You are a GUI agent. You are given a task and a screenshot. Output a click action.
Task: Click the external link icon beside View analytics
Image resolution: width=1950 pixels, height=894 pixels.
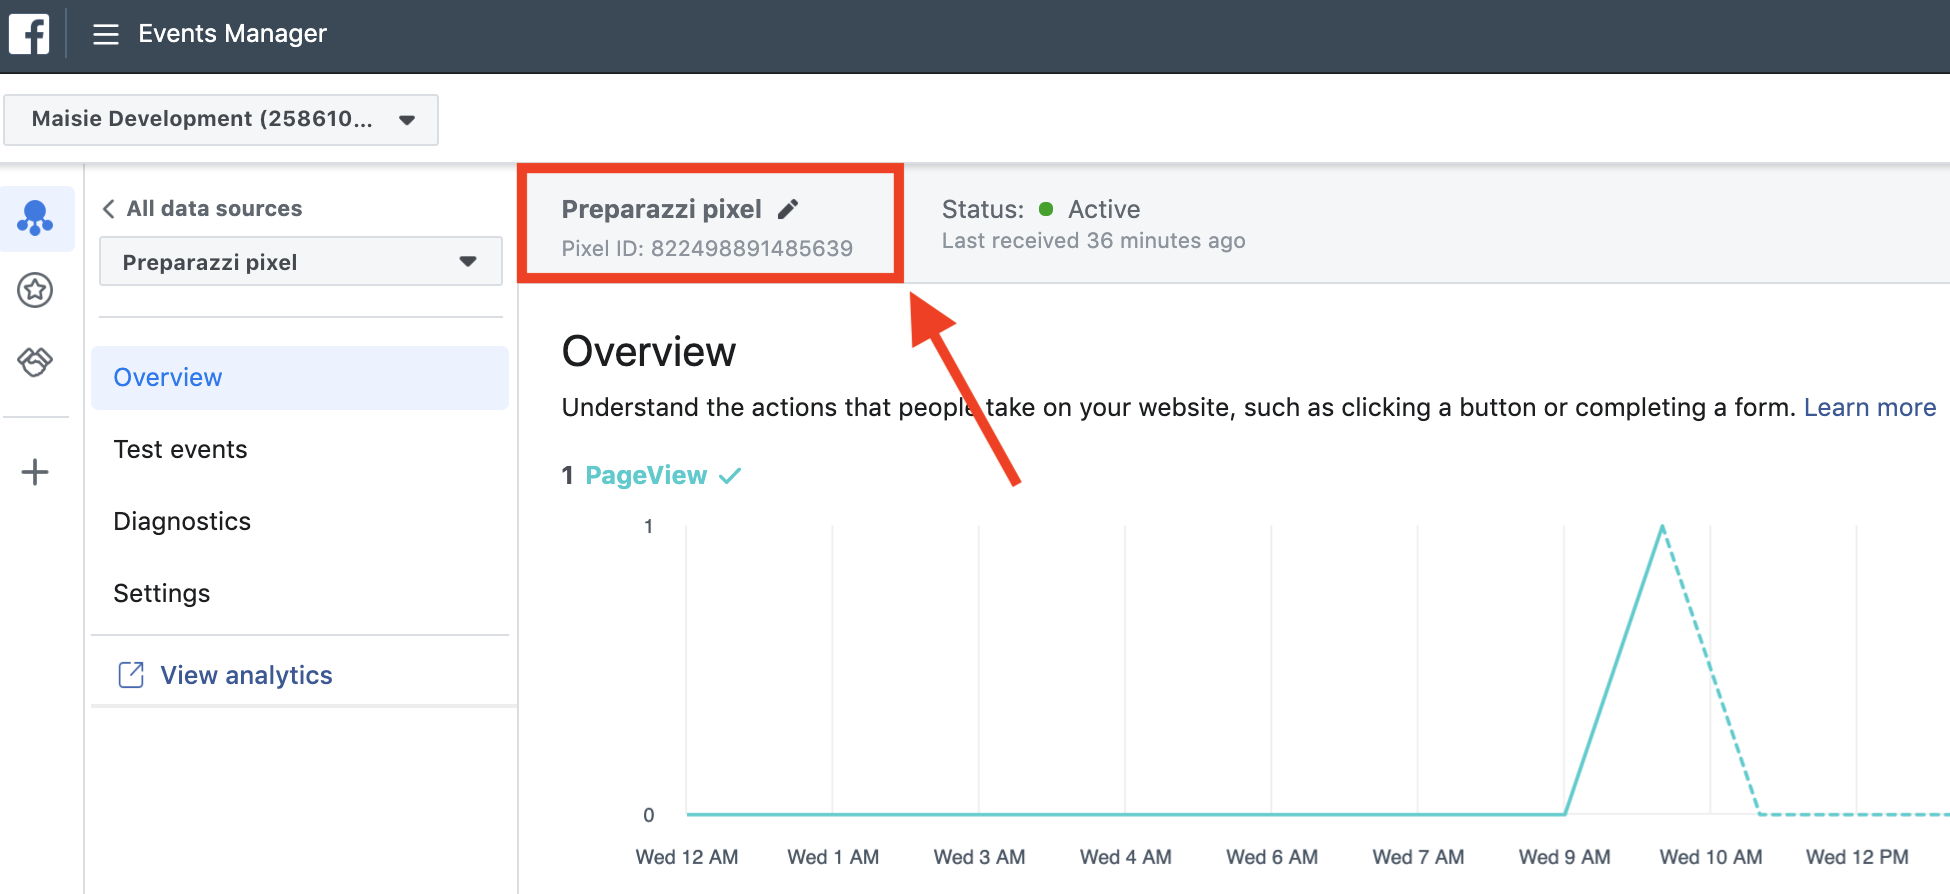[131, 675]
